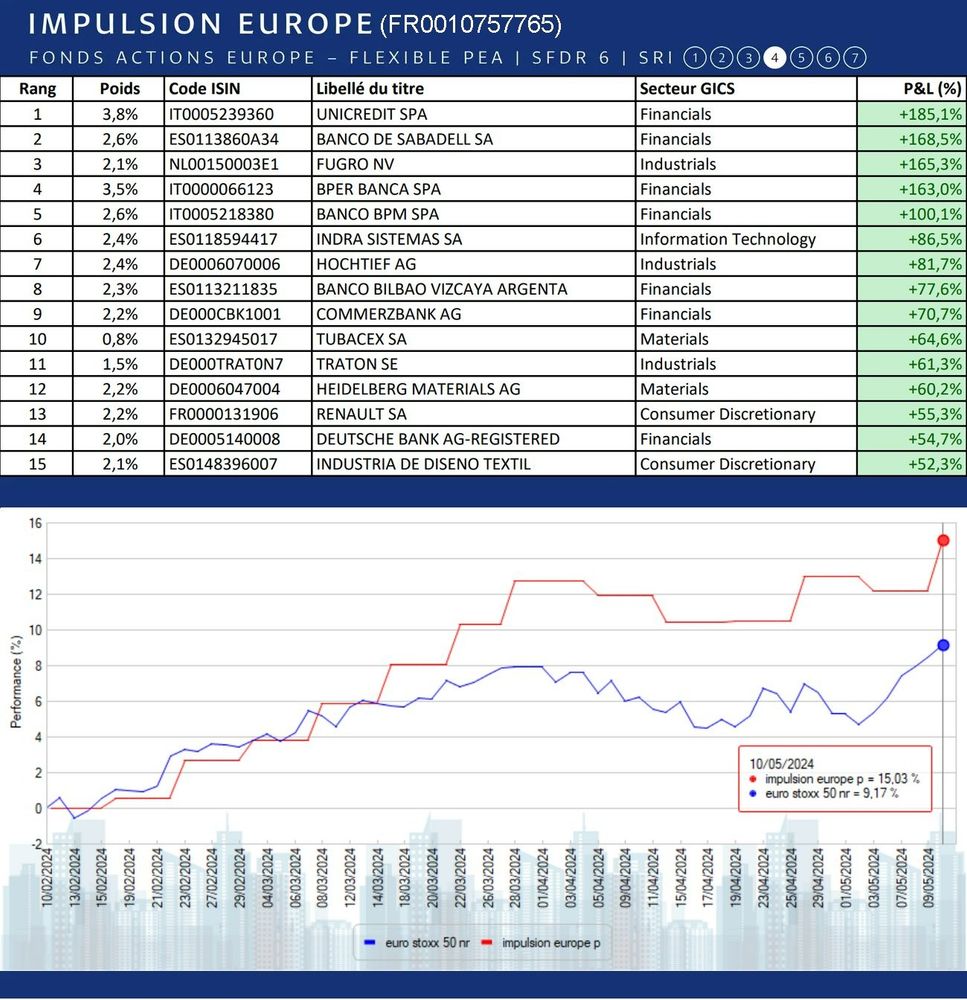This screenshot has width=967, height=1000.
Task: Click the Rang column header
Action: (x=37, y=89)
